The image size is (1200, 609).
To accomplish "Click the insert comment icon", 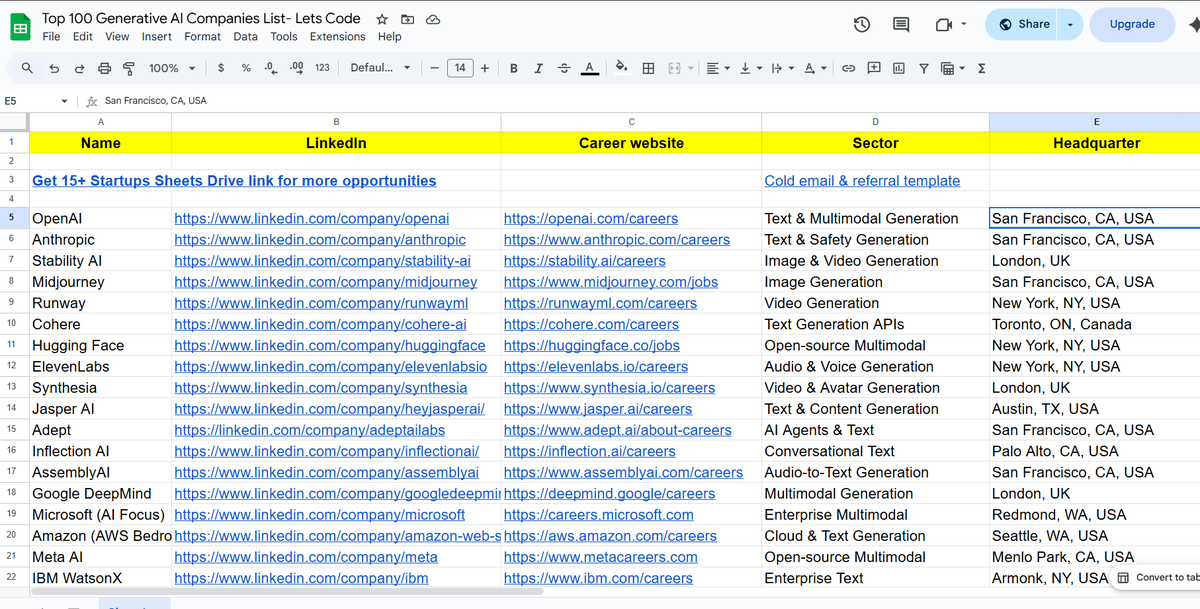I will click(873, 68).
